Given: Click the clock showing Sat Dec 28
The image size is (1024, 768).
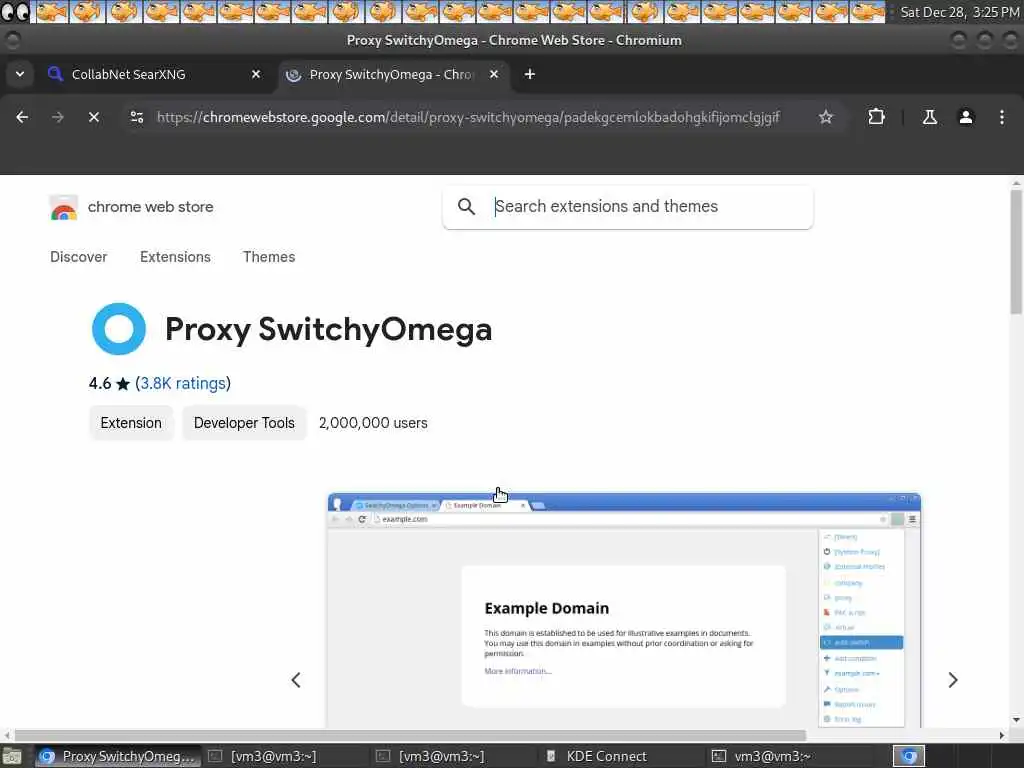Looking at the screenshot, I should (959, 12).
